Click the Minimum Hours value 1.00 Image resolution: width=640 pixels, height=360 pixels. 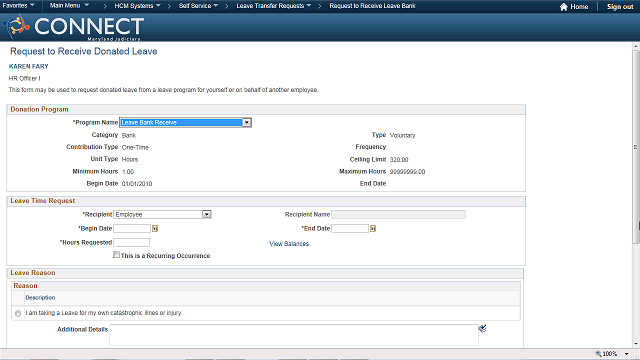[128, 172]
